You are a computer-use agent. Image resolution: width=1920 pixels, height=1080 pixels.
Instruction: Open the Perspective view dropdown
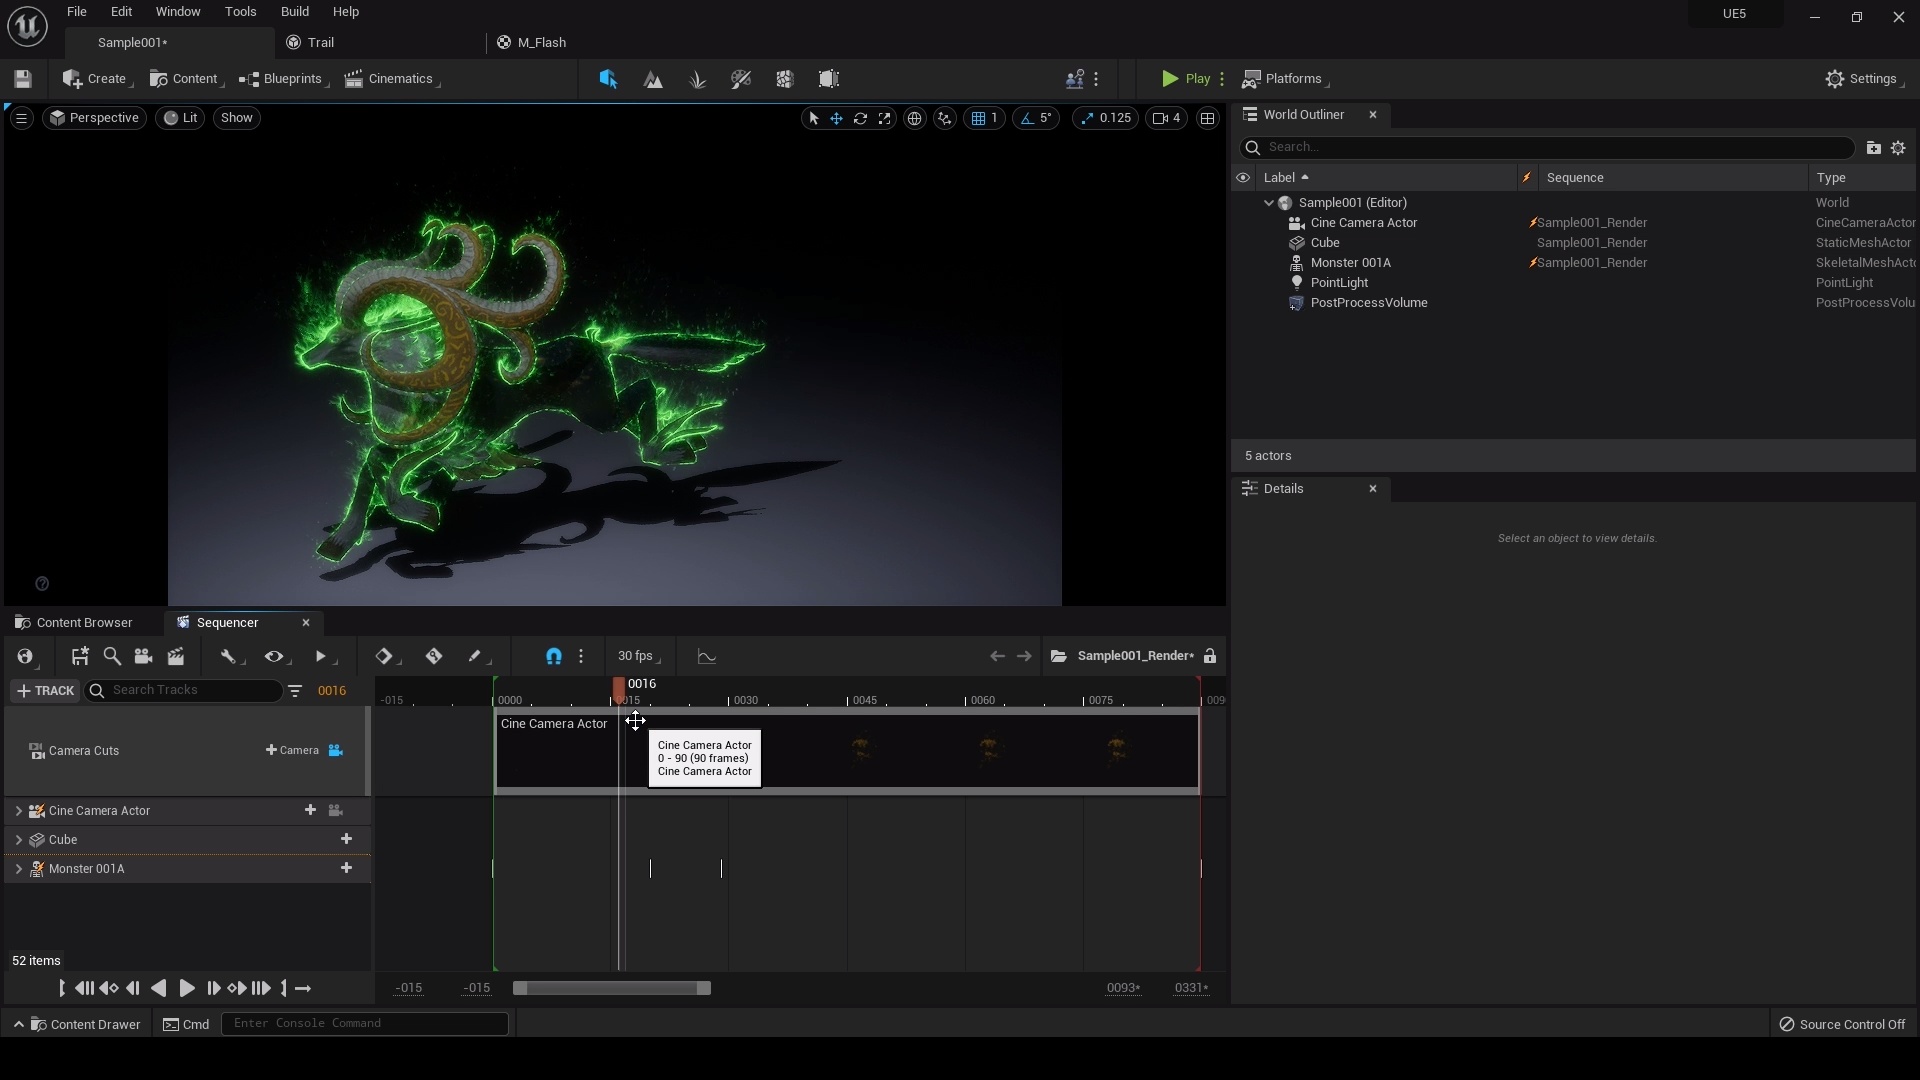tap(94, 118)
